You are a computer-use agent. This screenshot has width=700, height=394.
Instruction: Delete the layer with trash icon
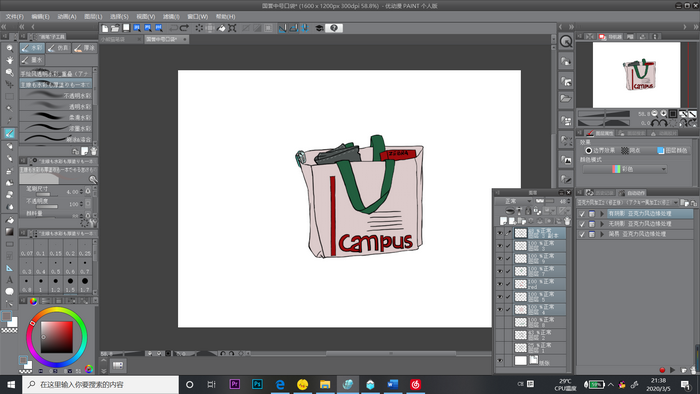(x=567, y=221)
